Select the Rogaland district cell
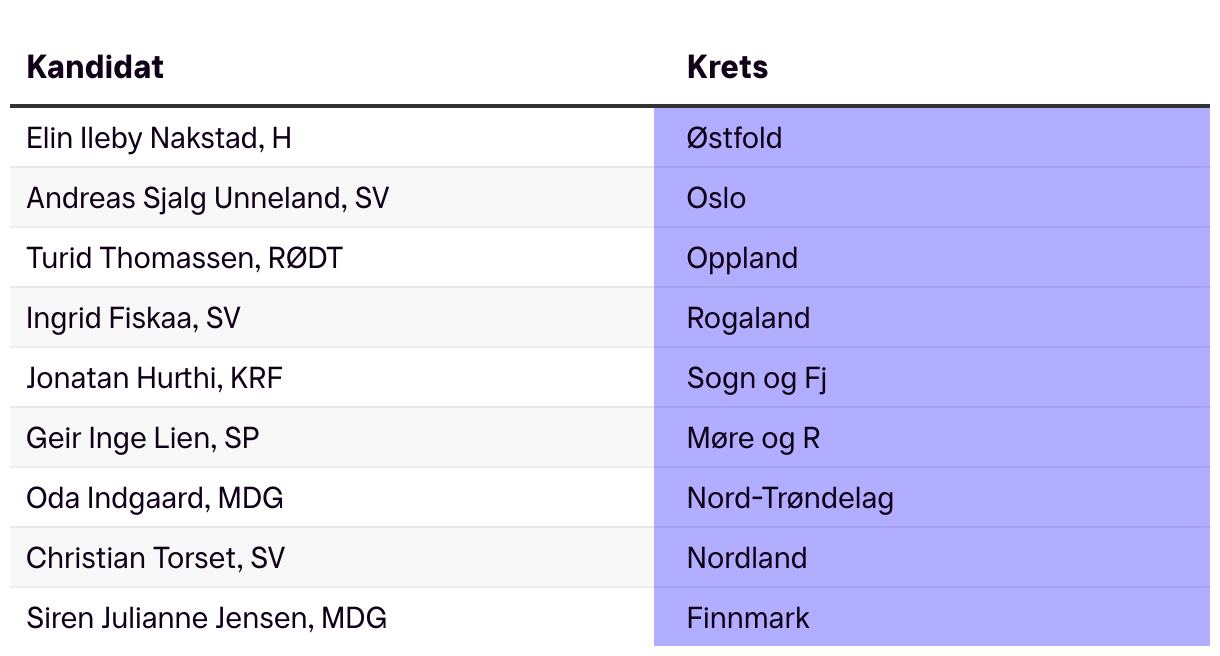The image size is (1220, 656). 748,318
